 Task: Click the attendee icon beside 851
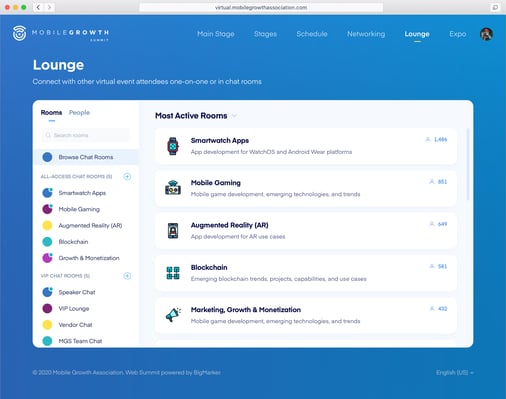click(x=432, y=182)
